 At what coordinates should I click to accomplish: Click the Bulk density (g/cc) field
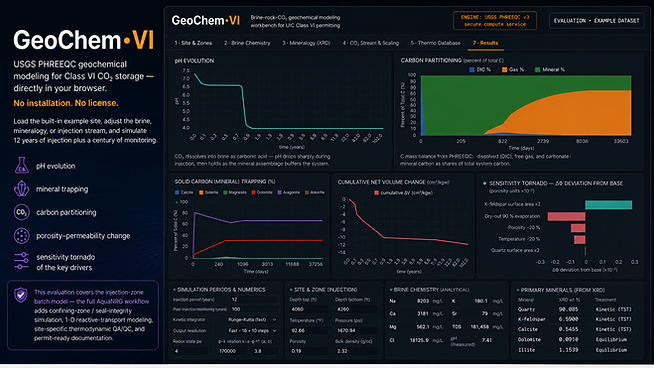point(356,351)
